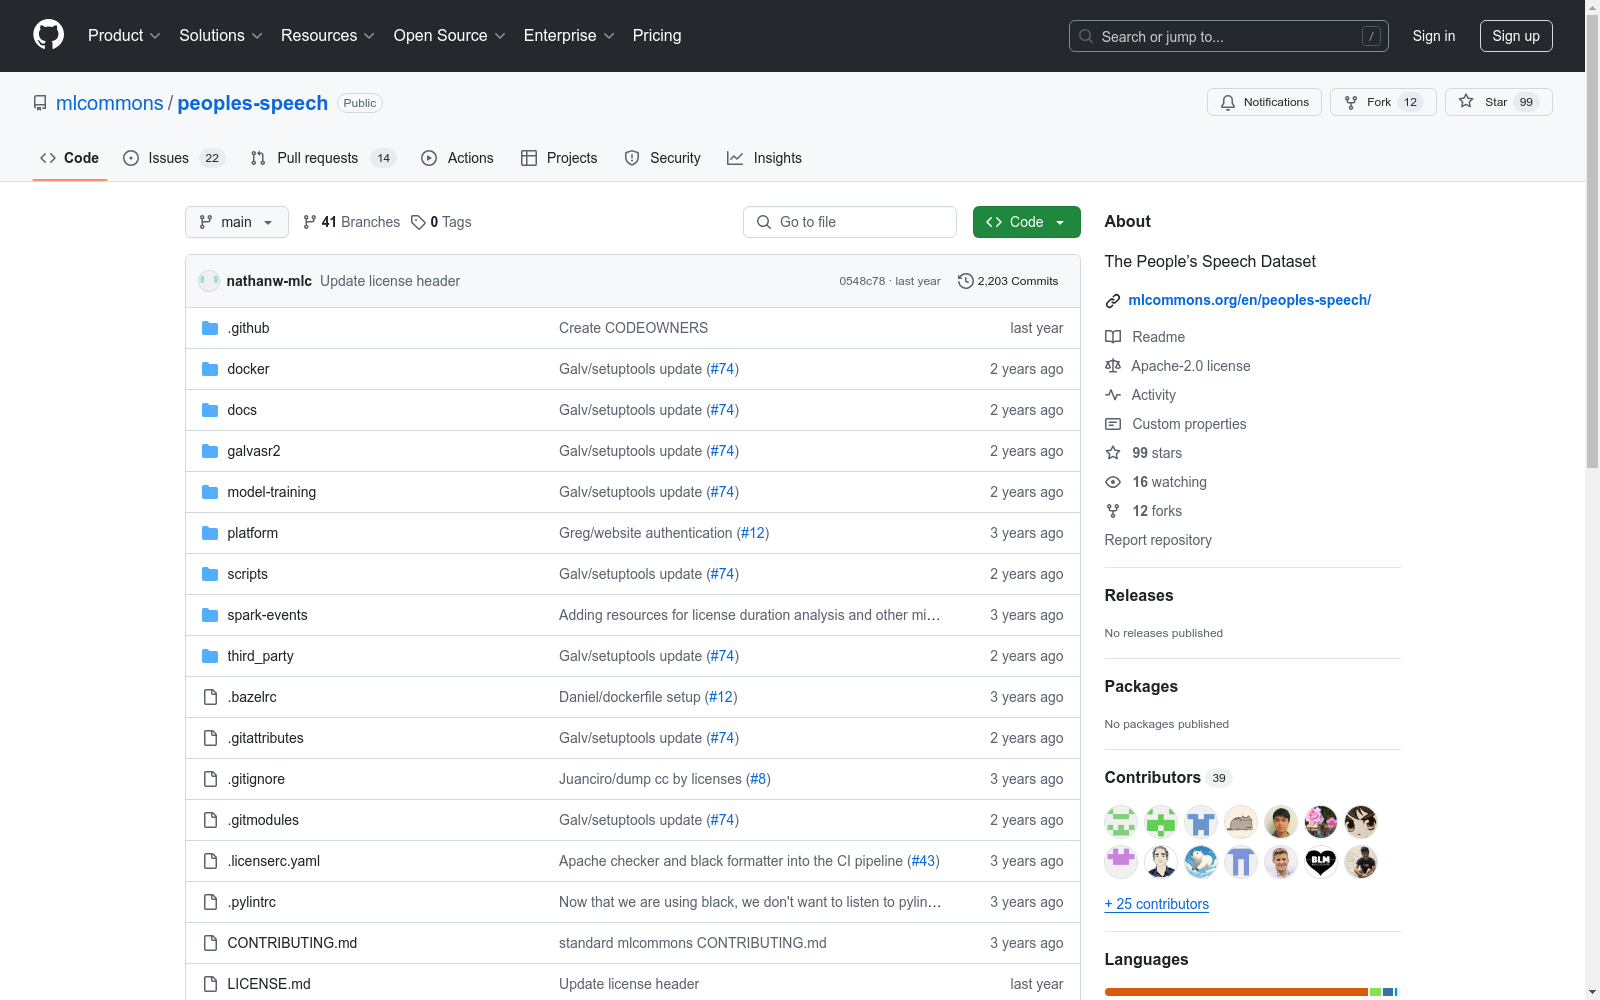Open the GitHub home logo
Viewport: 1600px width, 1000px height.
click(48, 35)
